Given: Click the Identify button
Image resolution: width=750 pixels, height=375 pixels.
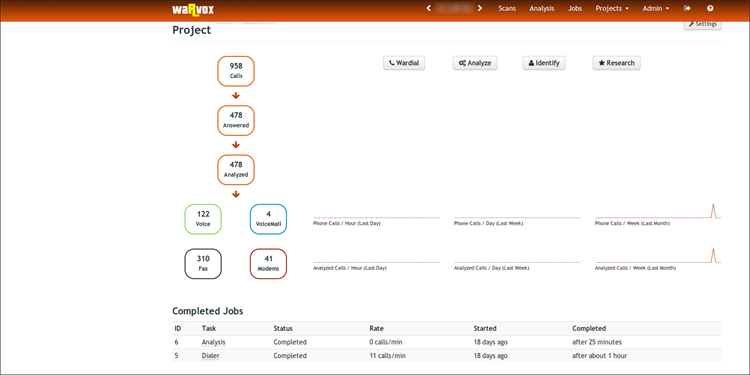Looking at the screenshot, I should click(544, 63).
